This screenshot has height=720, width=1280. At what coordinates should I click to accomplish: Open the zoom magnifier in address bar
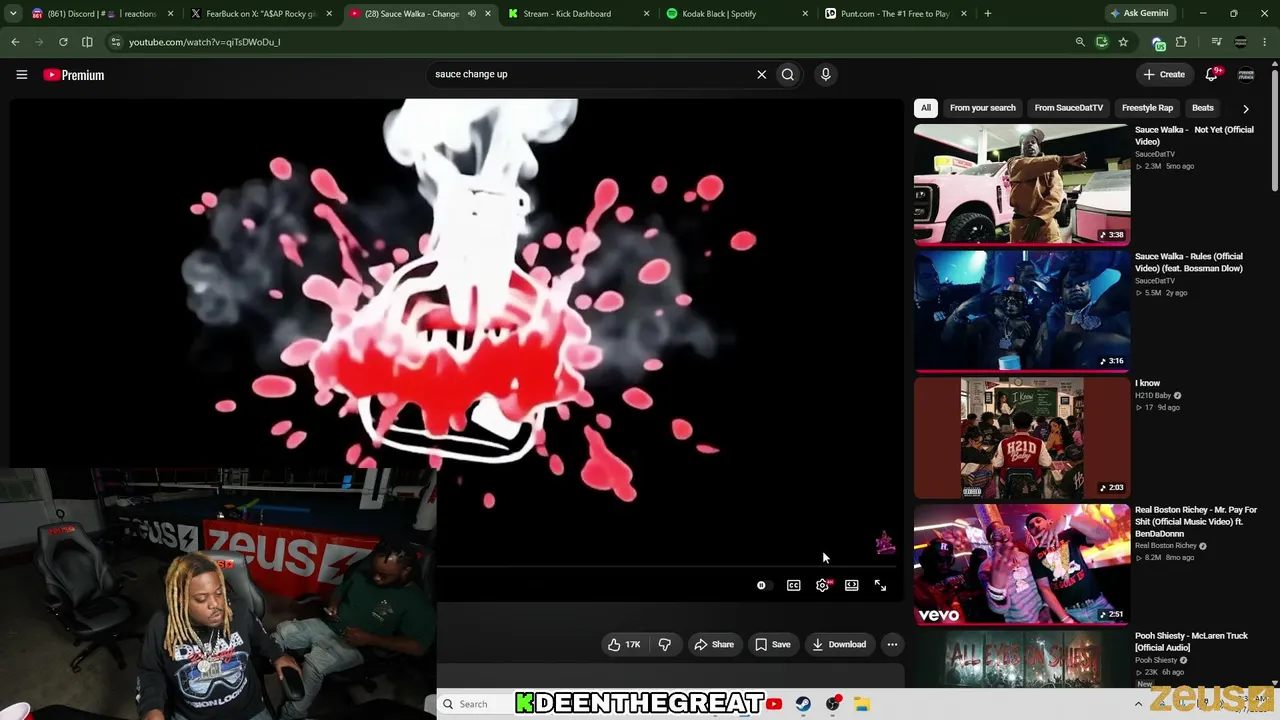click(1080, 42)
